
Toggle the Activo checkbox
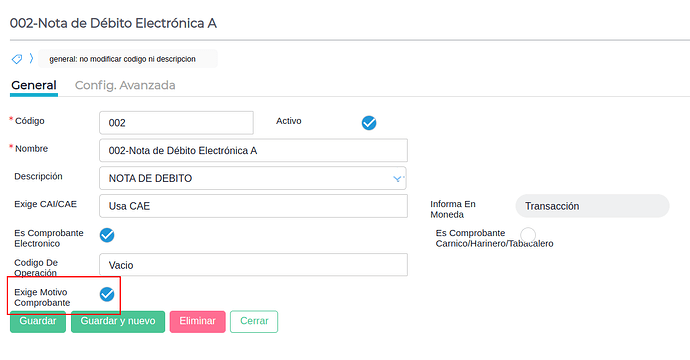pos(369,123)
